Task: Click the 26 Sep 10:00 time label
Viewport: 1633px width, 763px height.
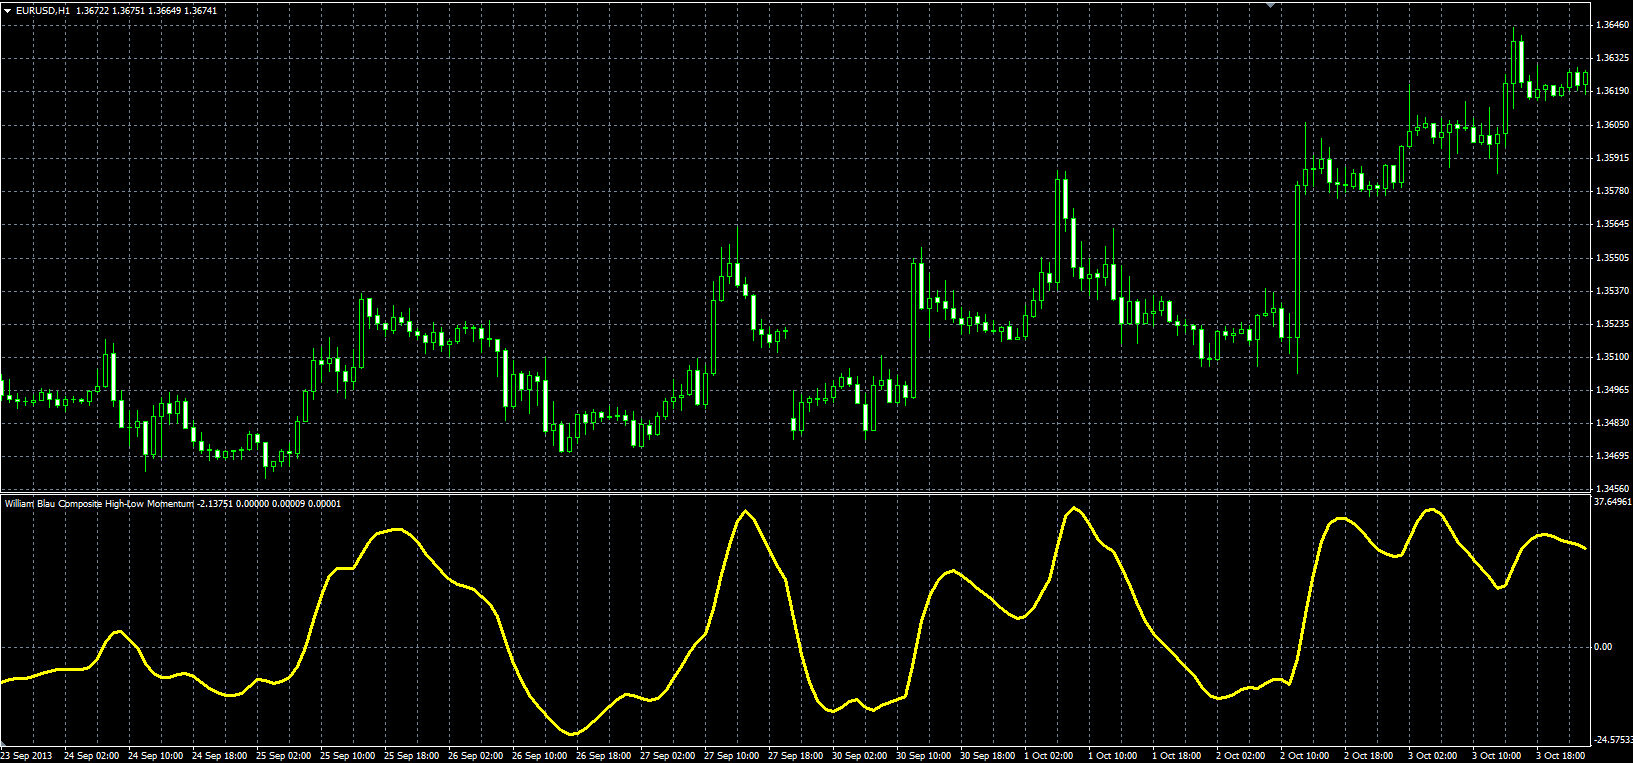Action: tap(539, 756)
